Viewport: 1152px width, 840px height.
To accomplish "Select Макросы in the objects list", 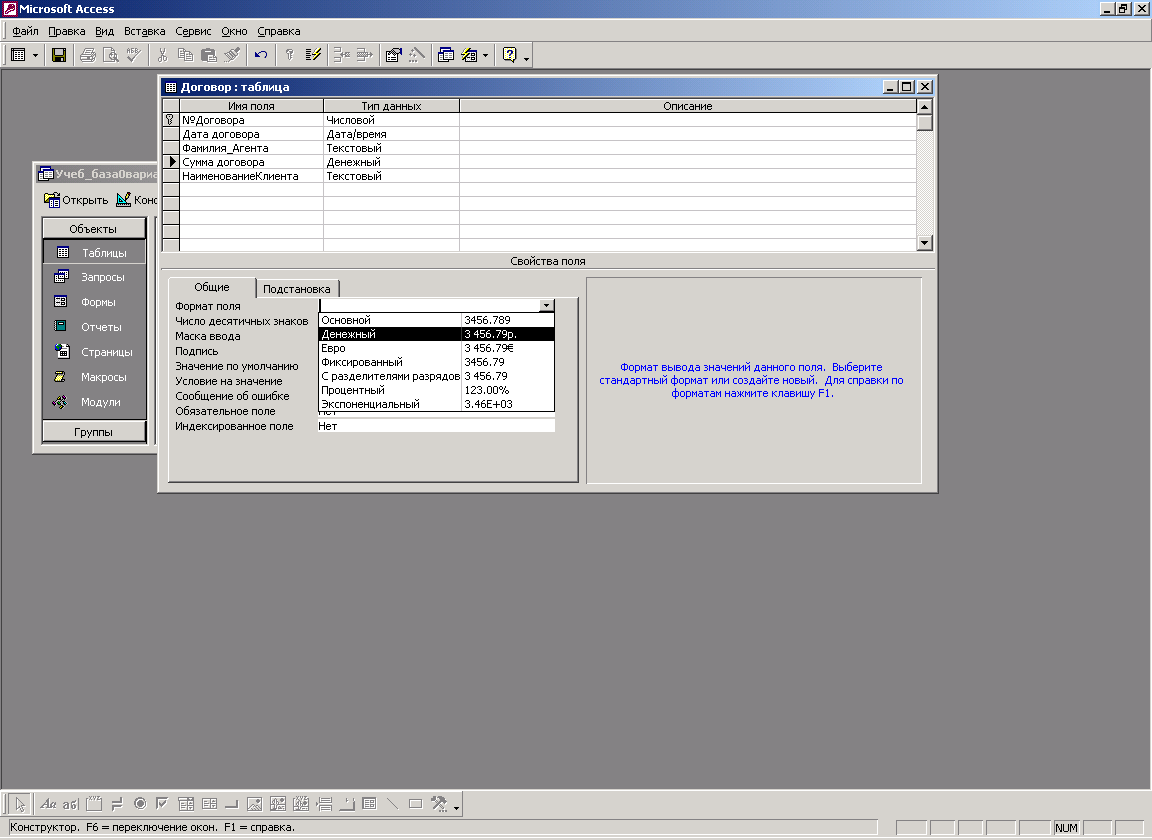I will 93,377.
